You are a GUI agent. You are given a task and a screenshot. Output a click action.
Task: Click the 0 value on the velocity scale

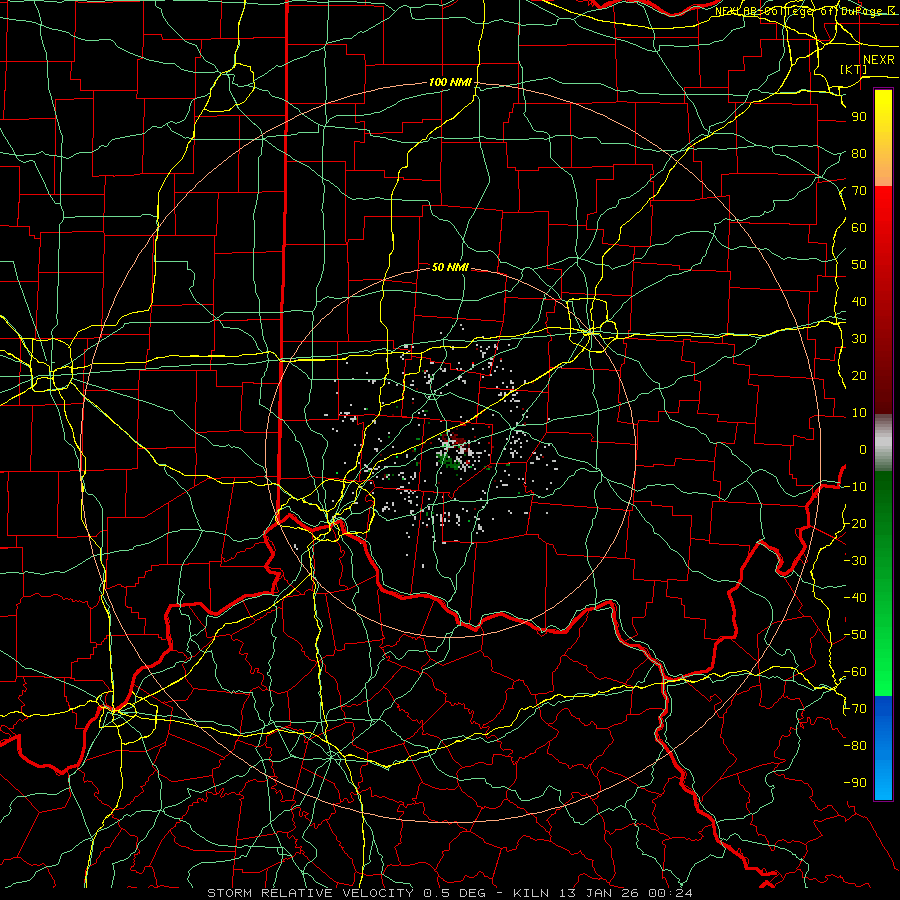863,450
